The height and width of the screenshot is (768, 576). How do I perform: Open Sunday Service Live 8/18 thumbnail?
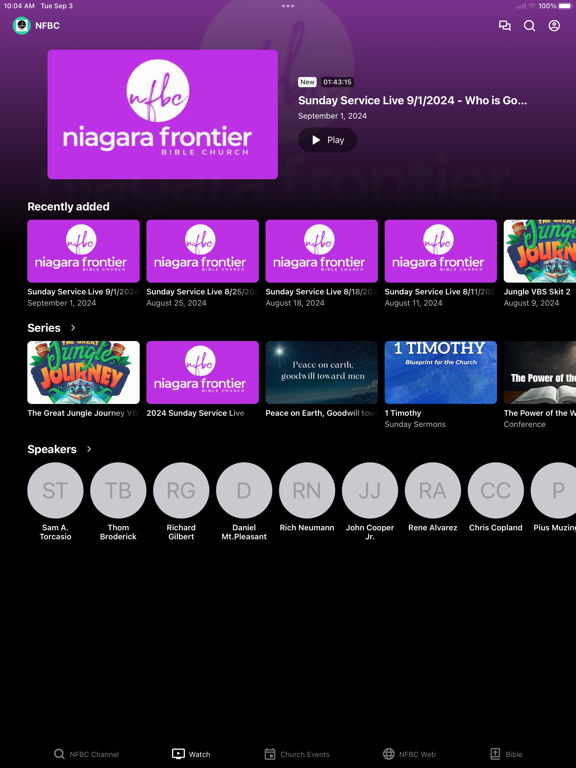pyautogui.click(x=321, y=251)
